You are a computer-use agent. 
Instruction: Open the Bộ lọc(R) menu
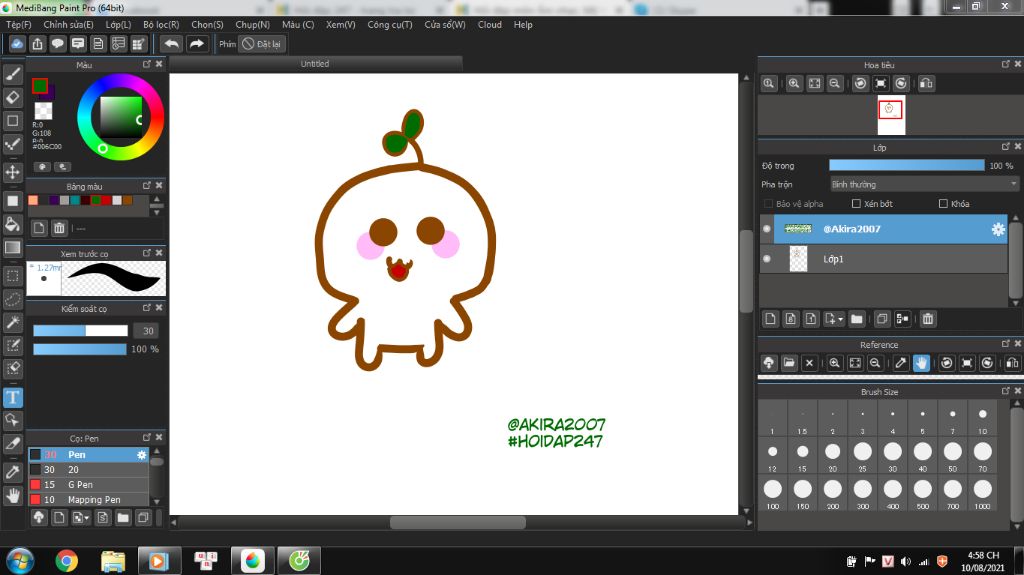click(x=161, y=24)
